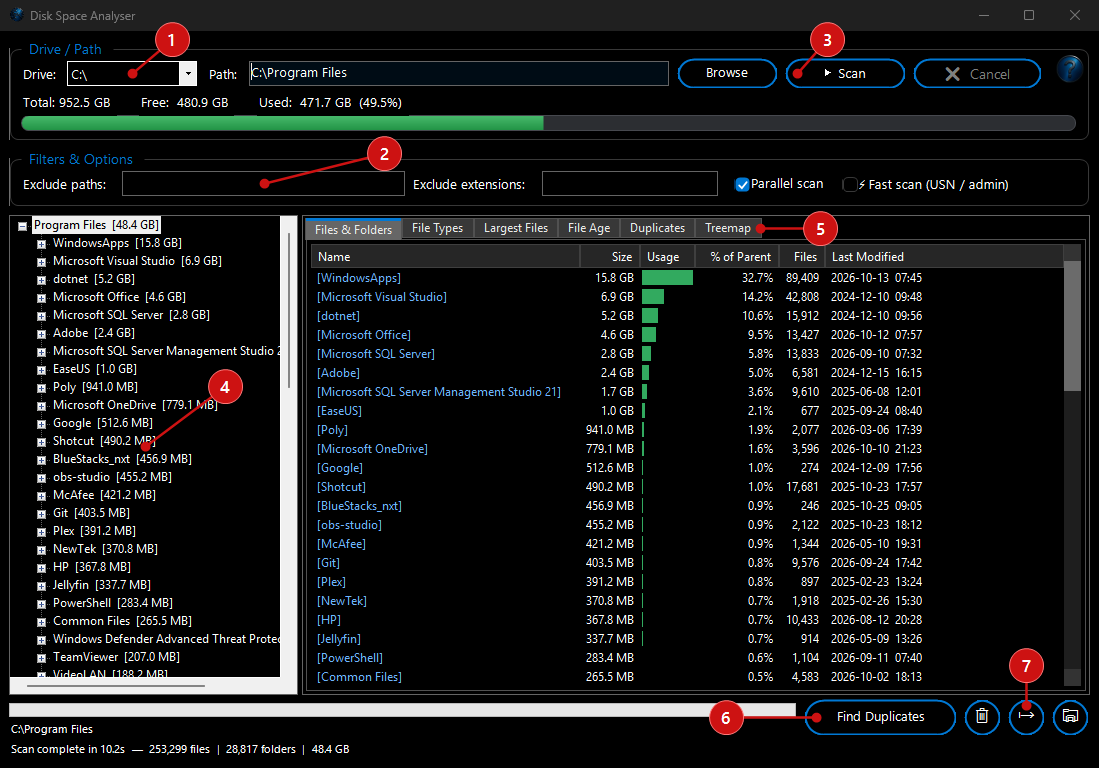Switch to the File Types tab

click(x=437, y=228)
